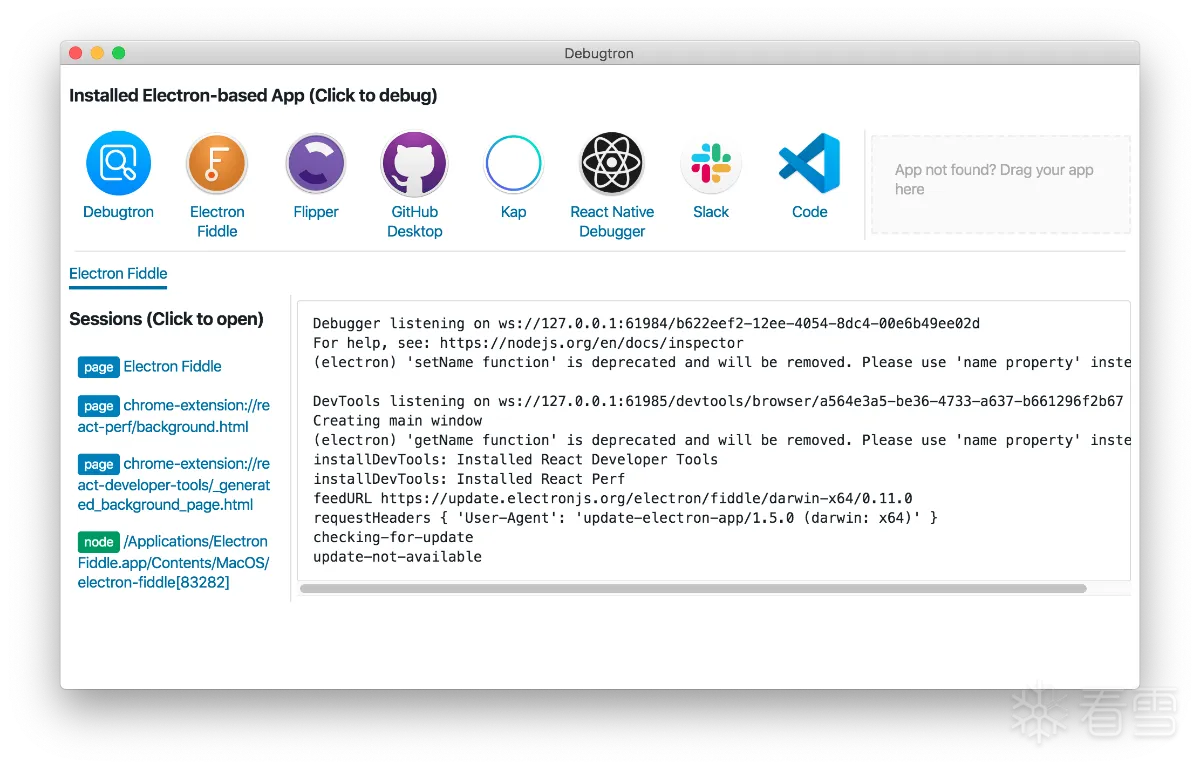The width and height of the screenshot is (1200, 769).
Task: Click the 'checking-for-update' log line
Action: point(393,538)
